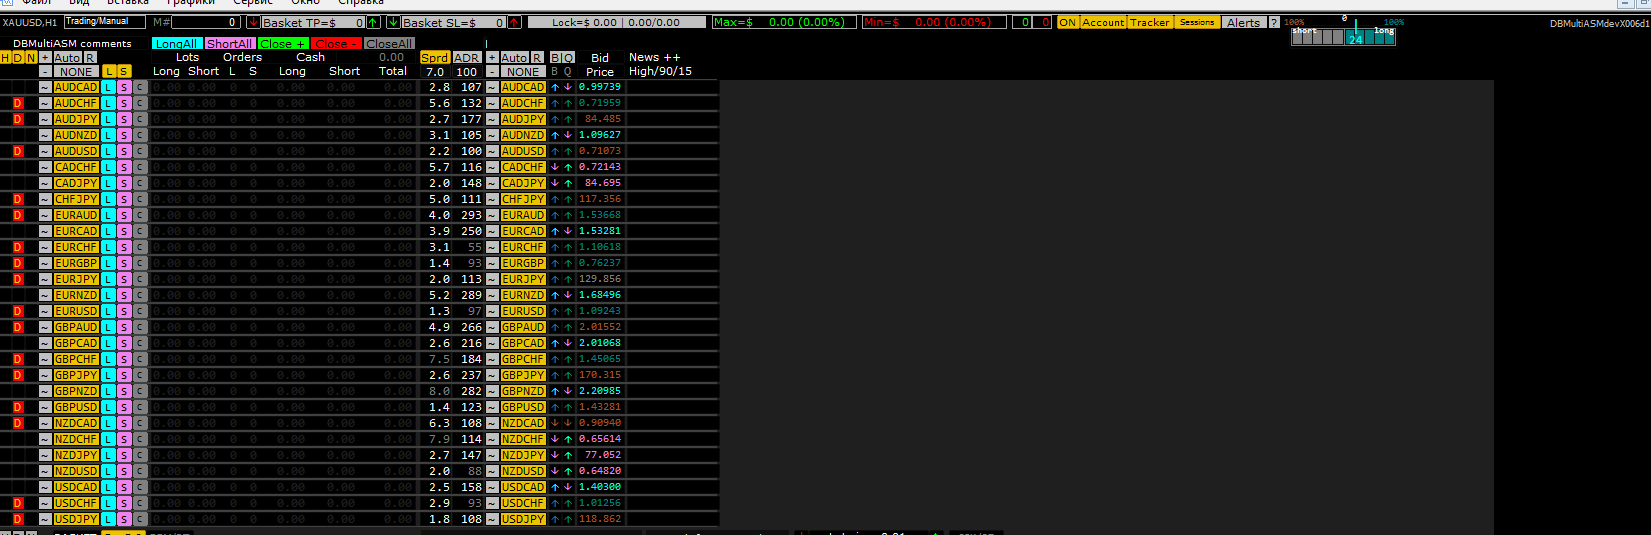The width and height of the screenshot is (1651, 535).
Task: Click the C close button for USDCHF
Action: [x=140, y=503]
